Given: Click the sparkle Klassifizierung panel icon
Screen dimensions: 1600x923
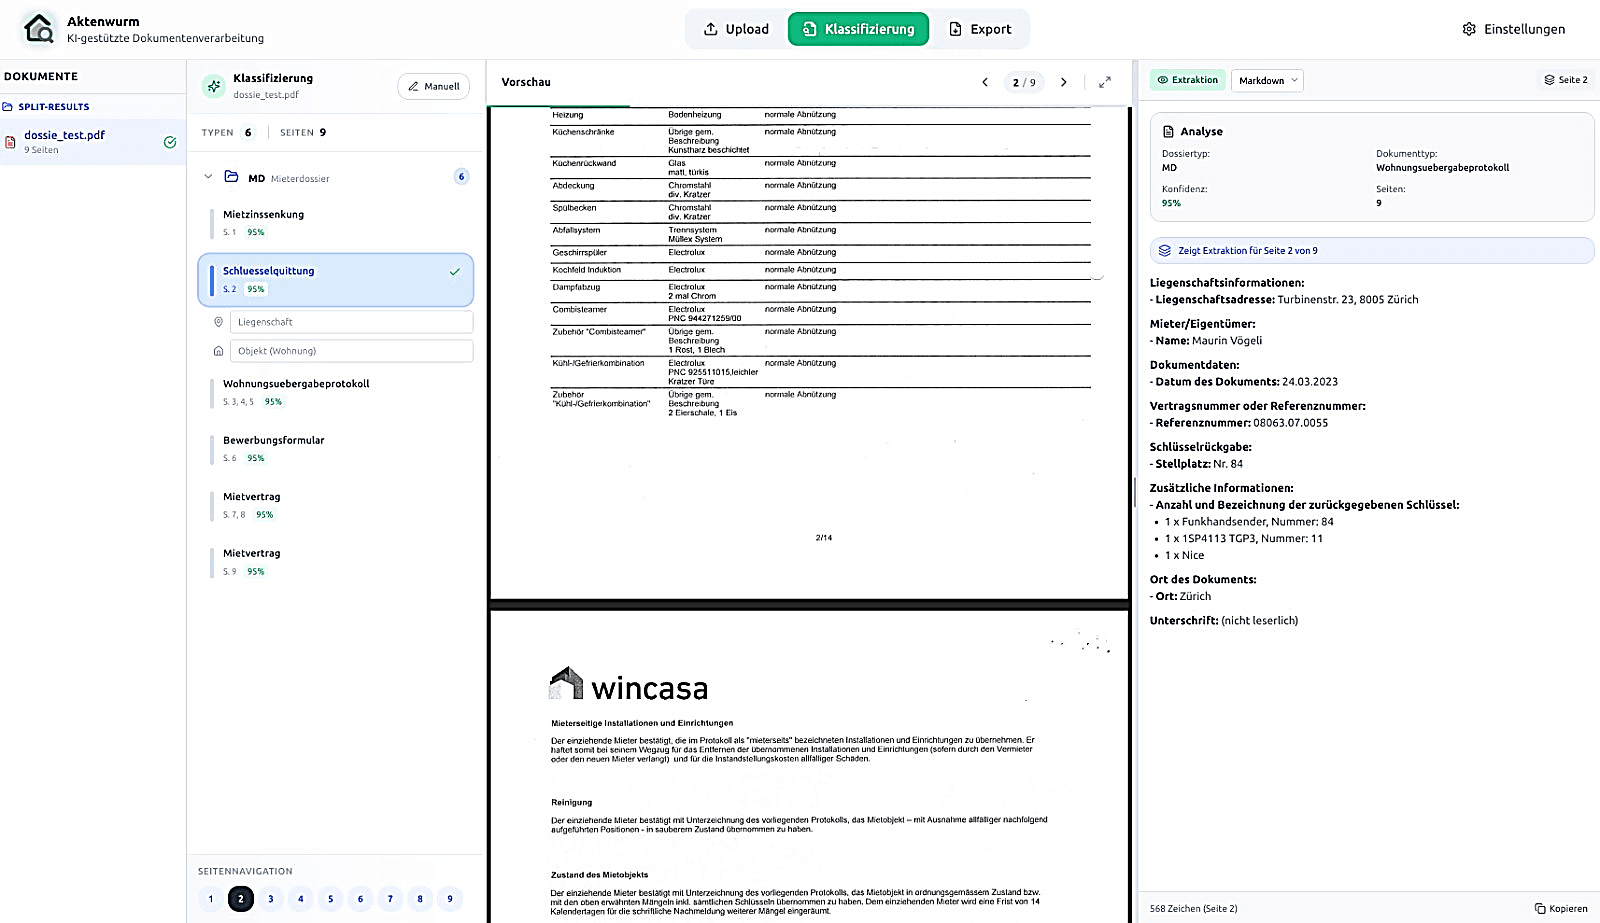Looking at the screenshot, I should (x=213, y=86).
